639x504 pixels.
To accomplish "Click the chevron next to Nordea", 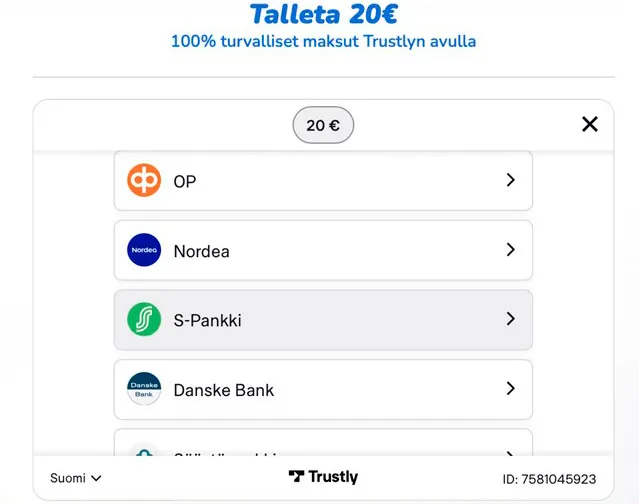I will pyautogui.click(x=510, y=250).
